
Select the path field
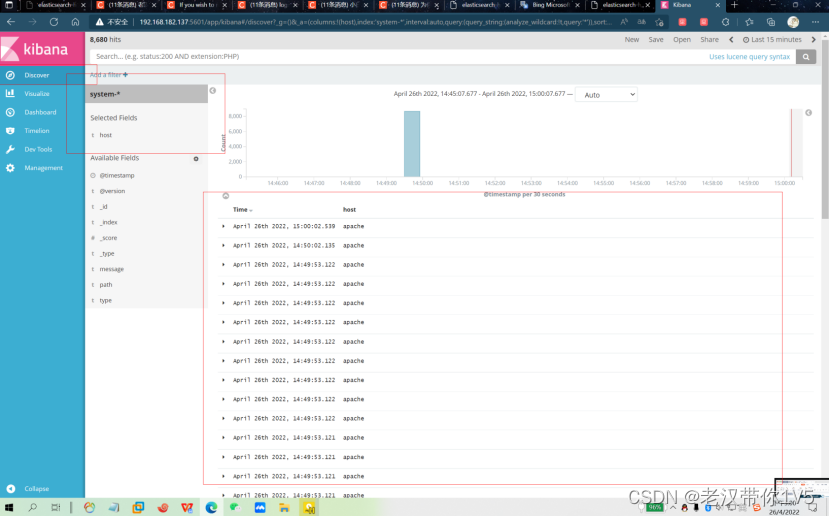coord(106,285)
